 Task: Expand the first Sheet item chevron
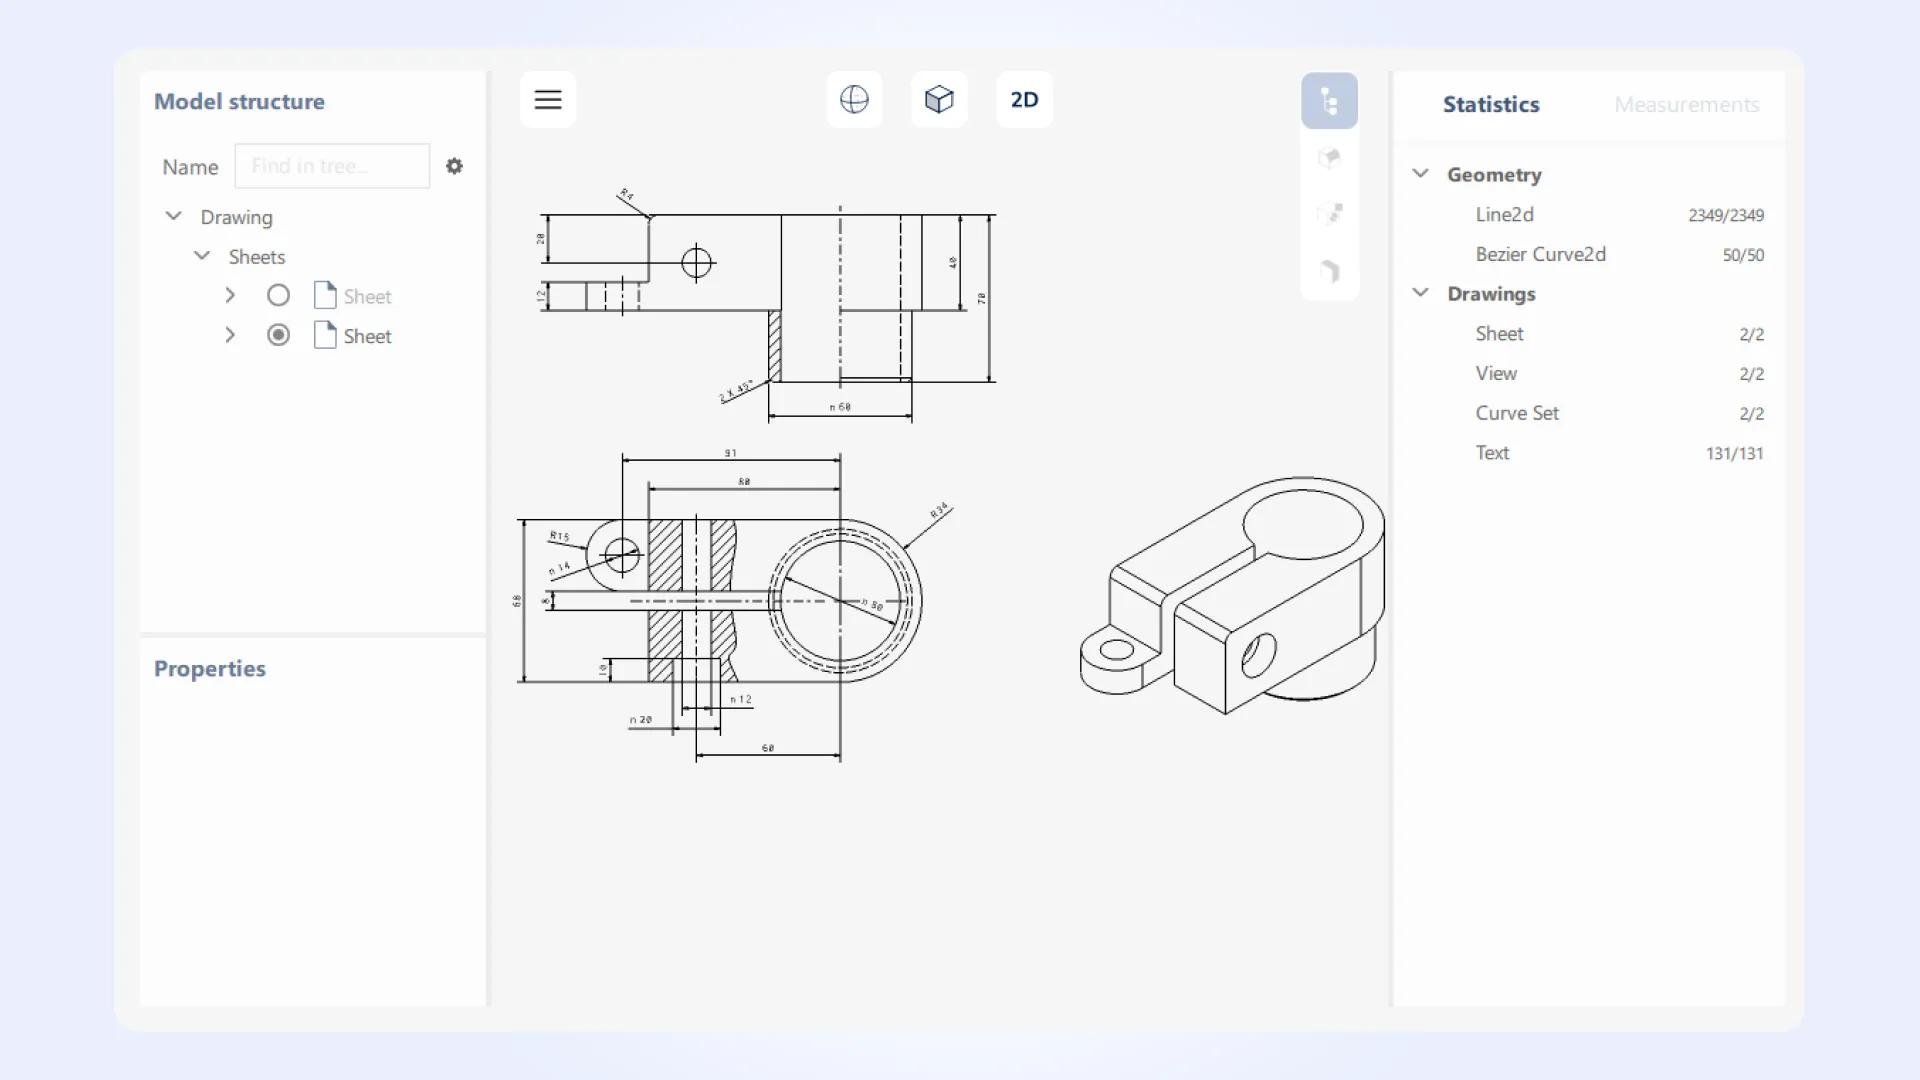point(230,295)
